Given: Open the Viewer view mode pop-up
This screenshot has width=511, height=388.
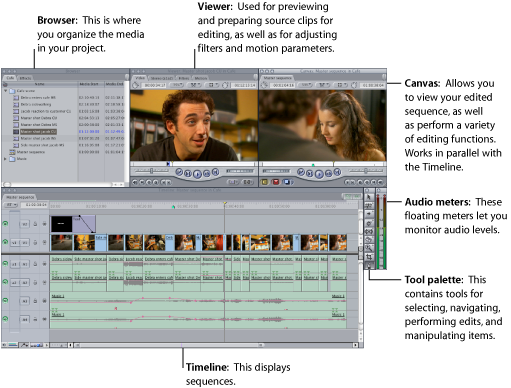Looking at the screenshot, I should click(x=212, y=85).
